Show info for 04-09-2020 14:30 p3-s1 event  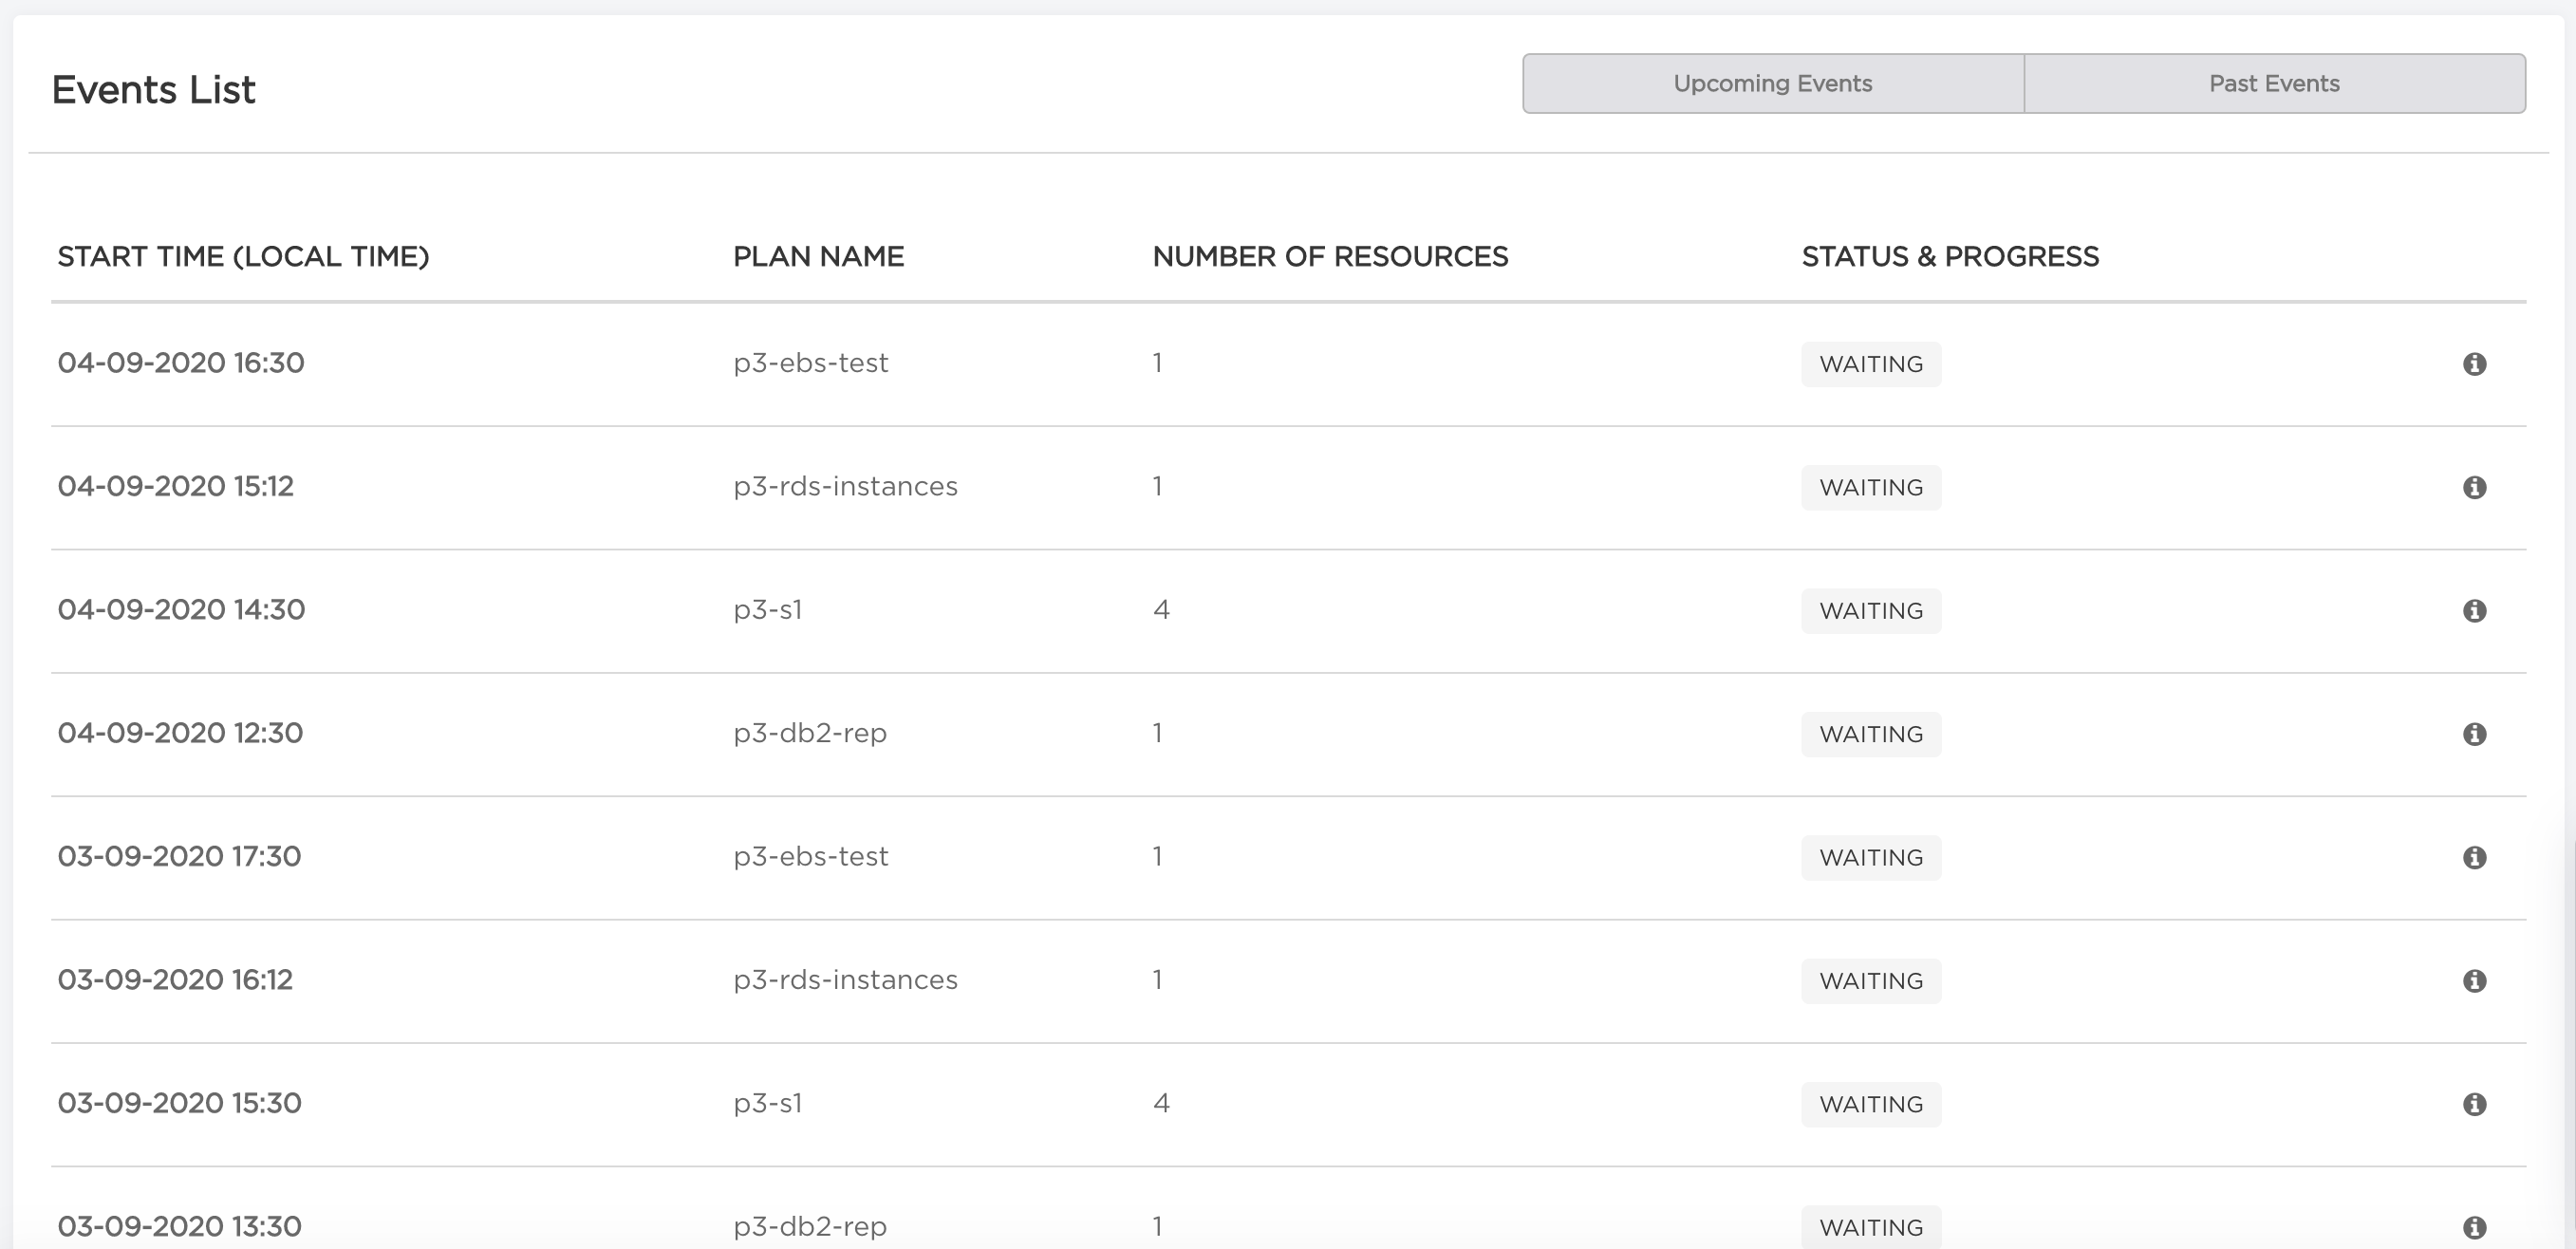(x=2474, y=611)
